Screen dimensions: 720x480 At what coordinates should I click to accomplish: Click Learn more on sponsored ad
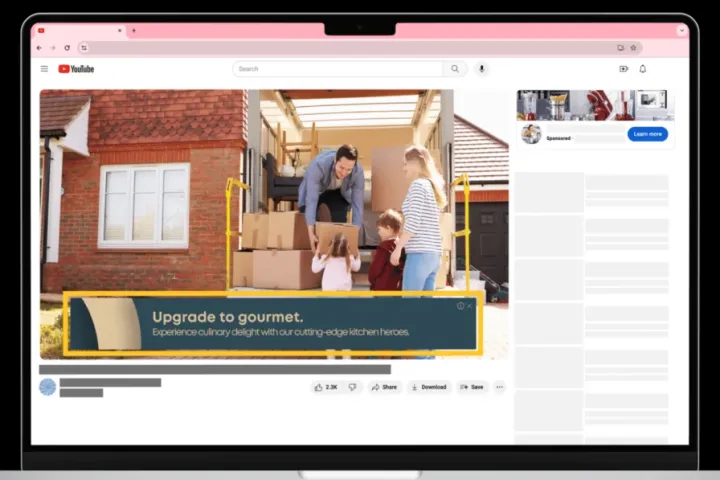click(x=647, y=134)
